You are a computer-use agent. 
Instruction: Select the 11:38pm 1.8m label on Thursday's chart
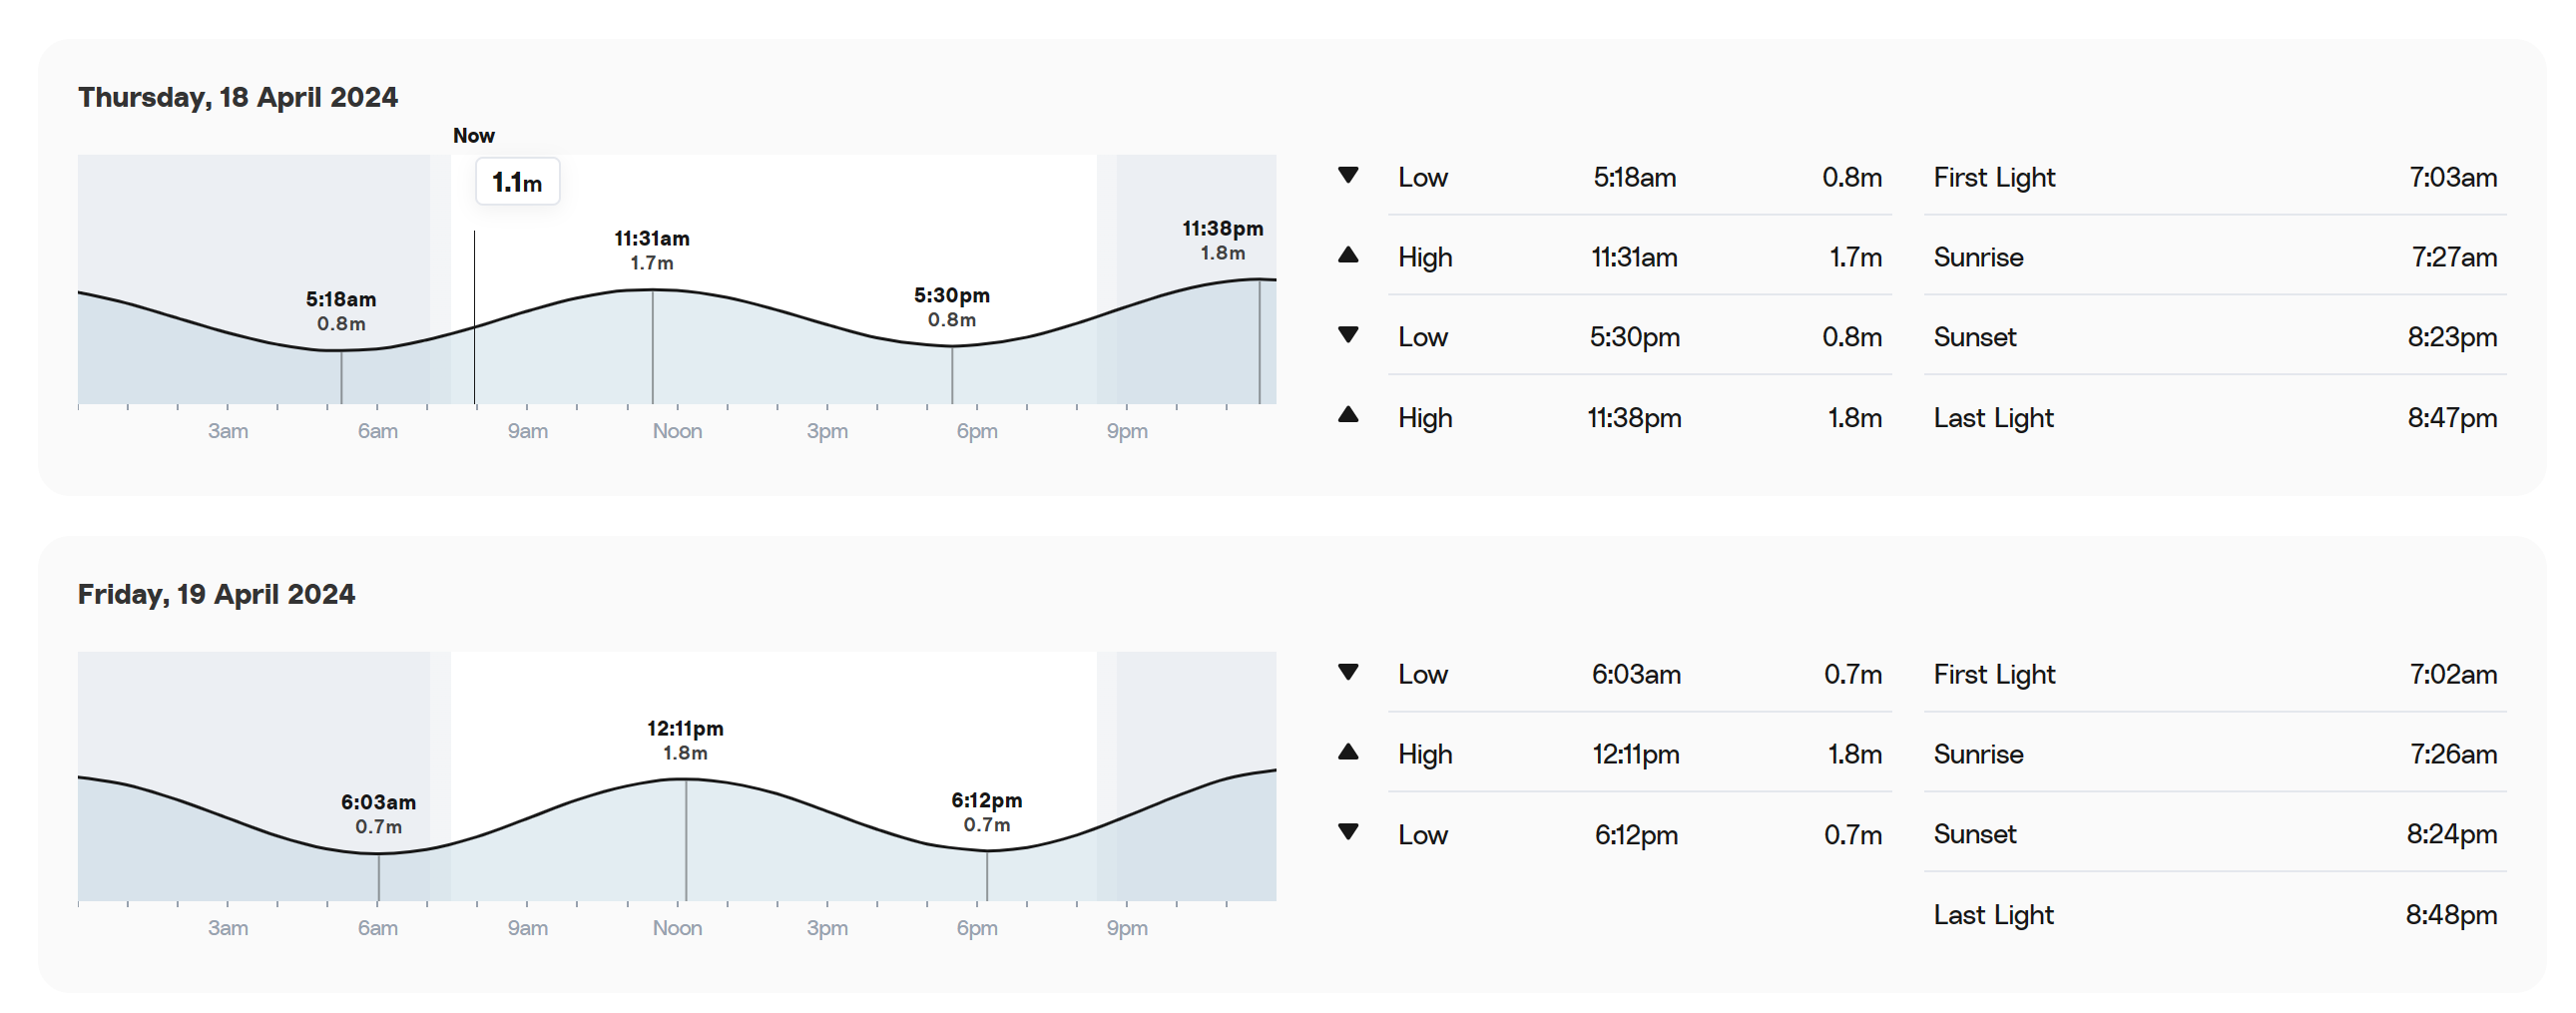point(1222,240)
